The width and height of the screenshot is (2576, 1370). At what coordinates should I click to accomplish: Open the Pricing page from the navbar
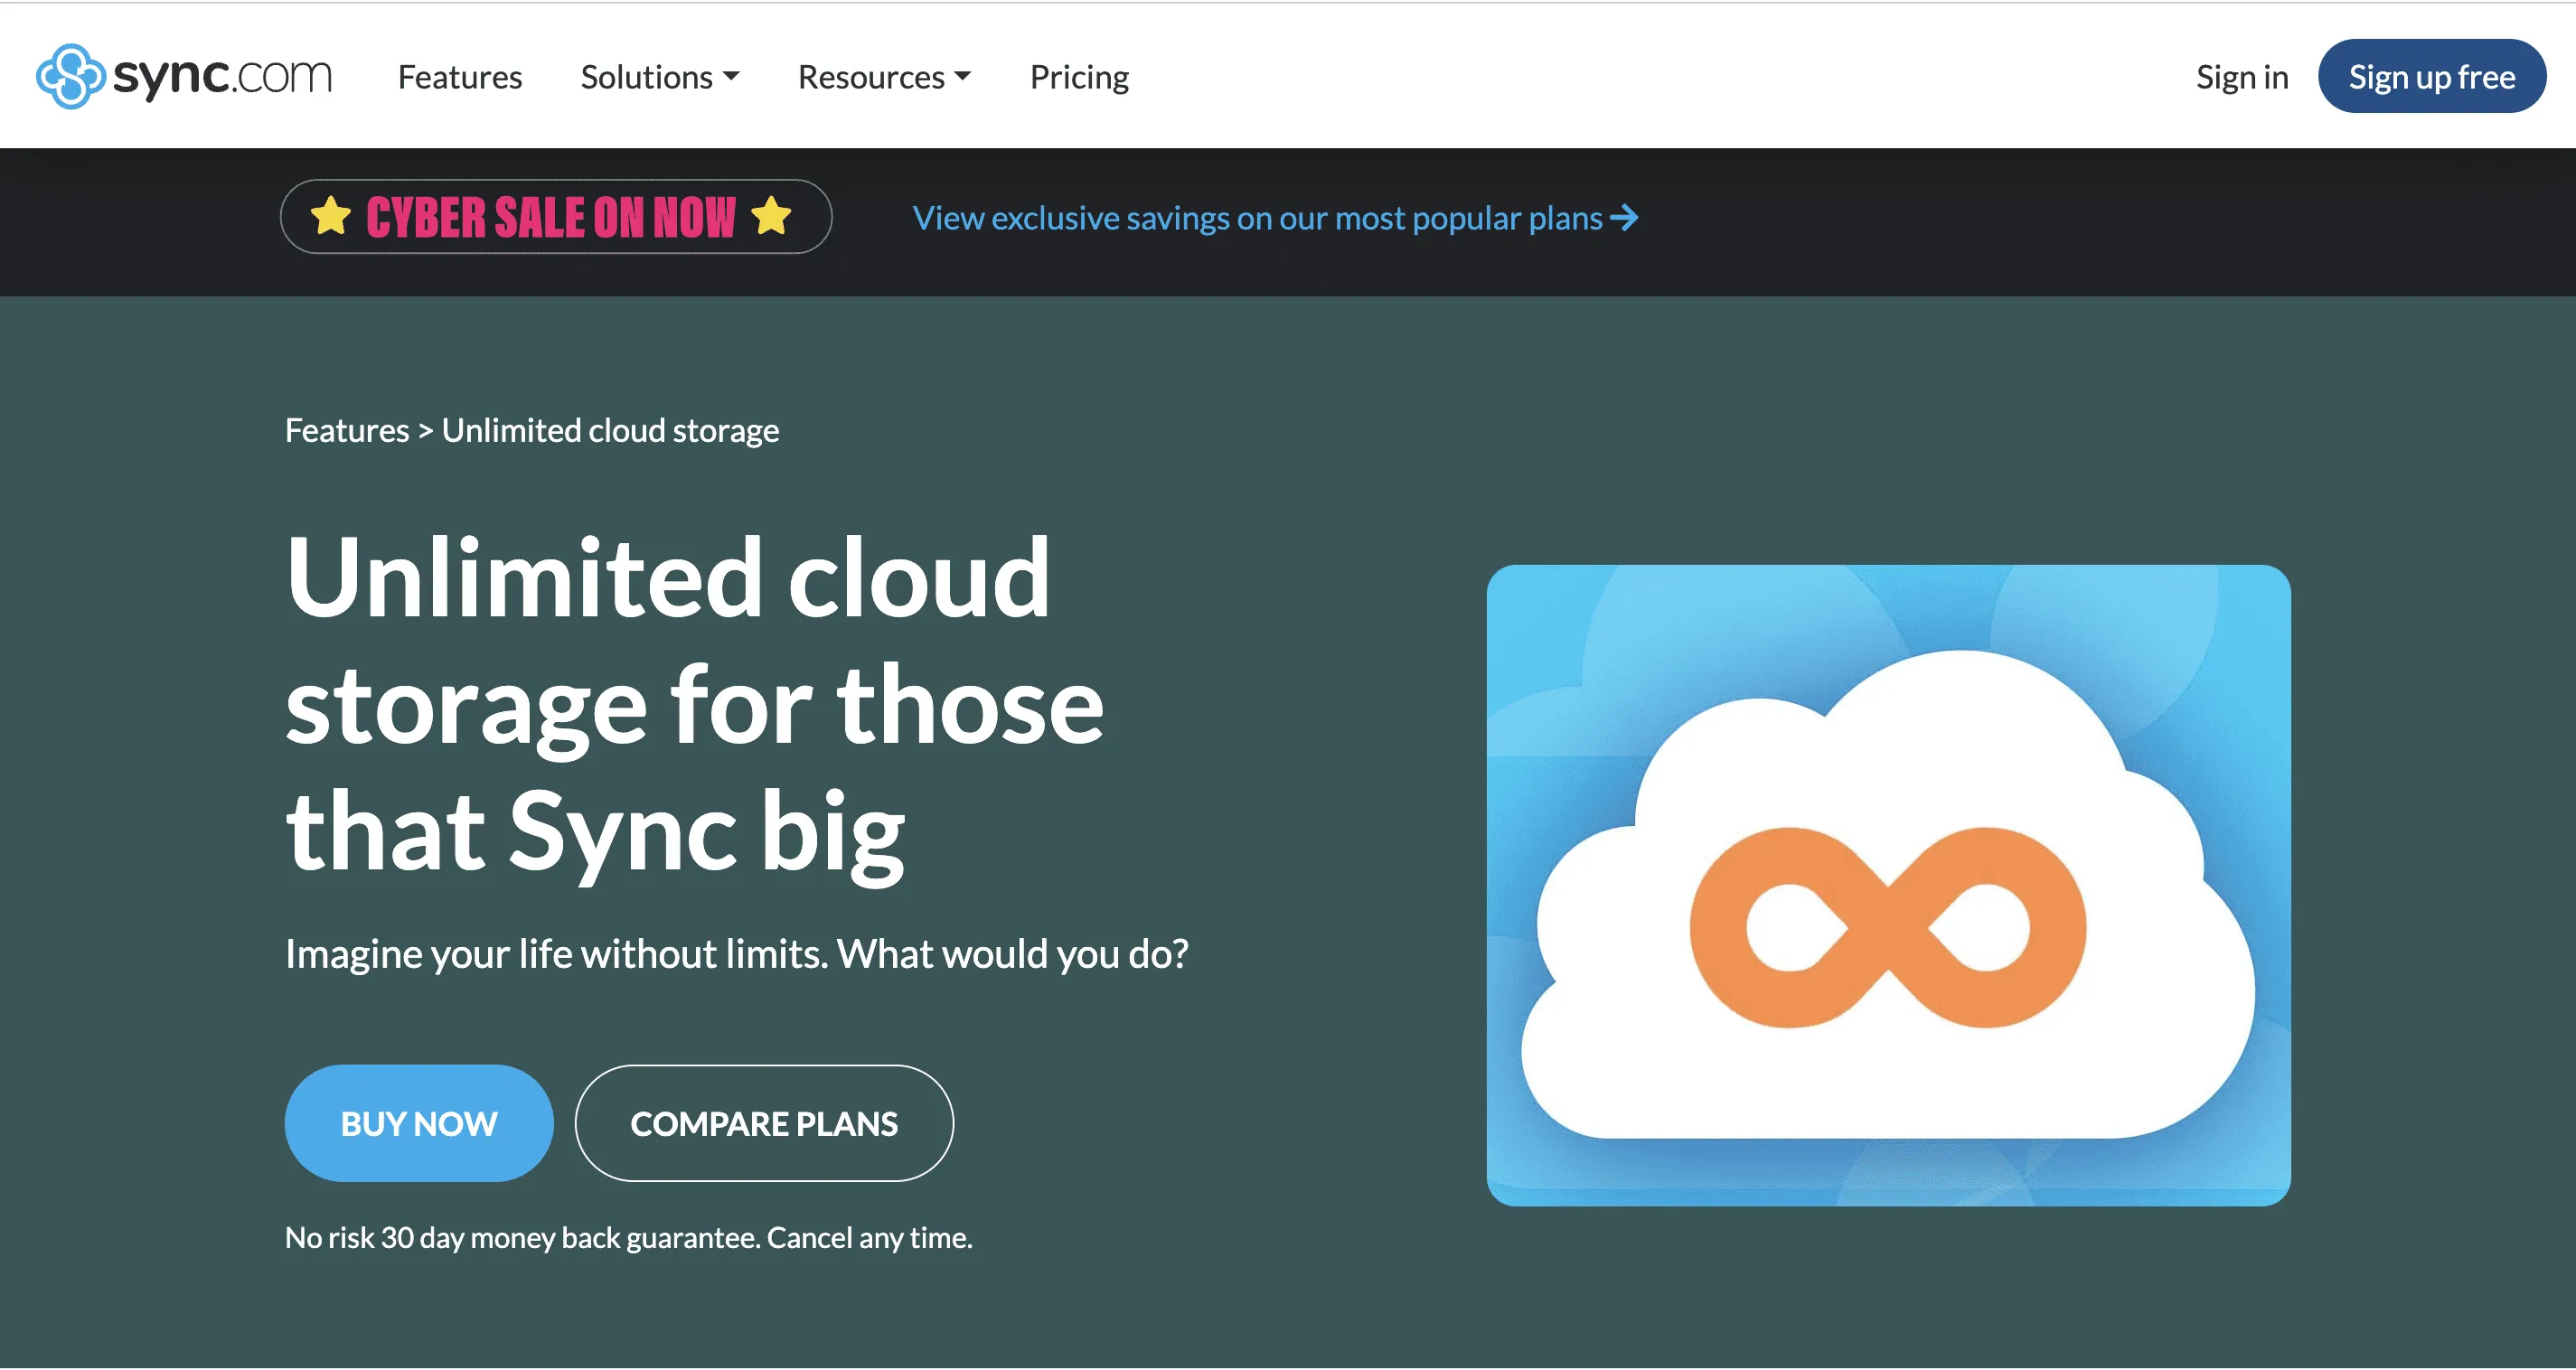tap(1079, 76)
